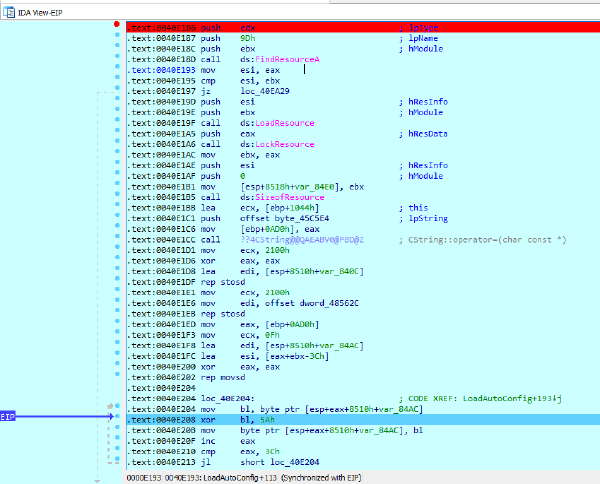This screenshot has width=600, height=484.
Task: Click offset byte_45C5E4 operand
Action: (x=284, y=218)
